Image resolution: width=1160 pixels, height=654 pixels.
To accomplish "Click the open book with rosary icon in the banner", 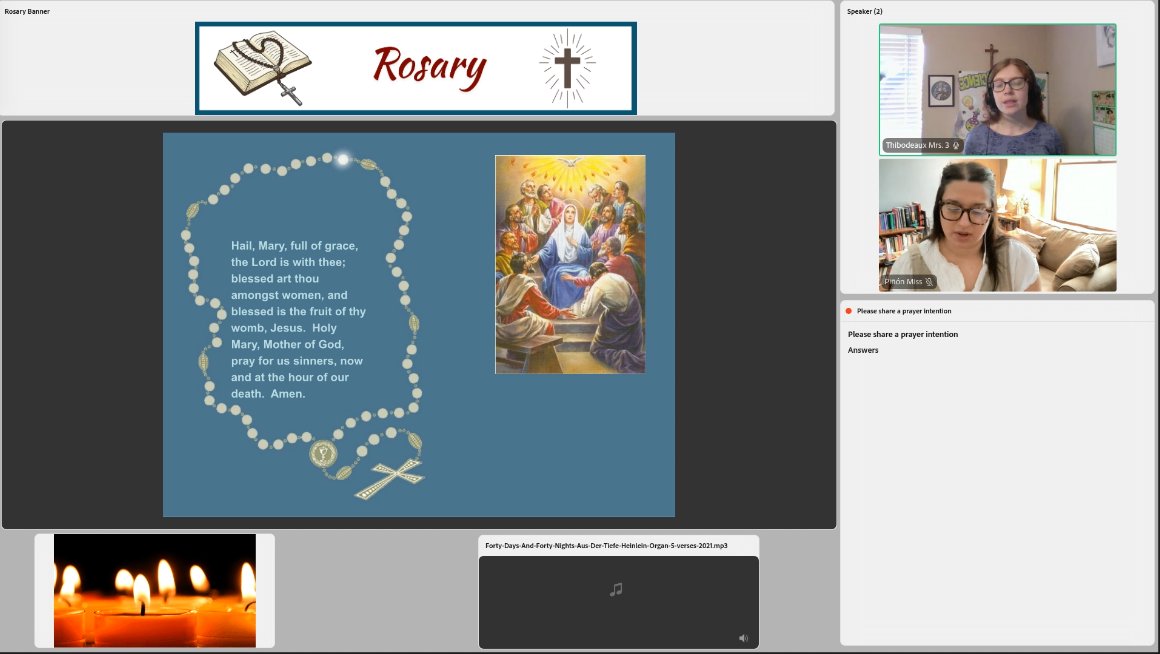I will point(263,67).
